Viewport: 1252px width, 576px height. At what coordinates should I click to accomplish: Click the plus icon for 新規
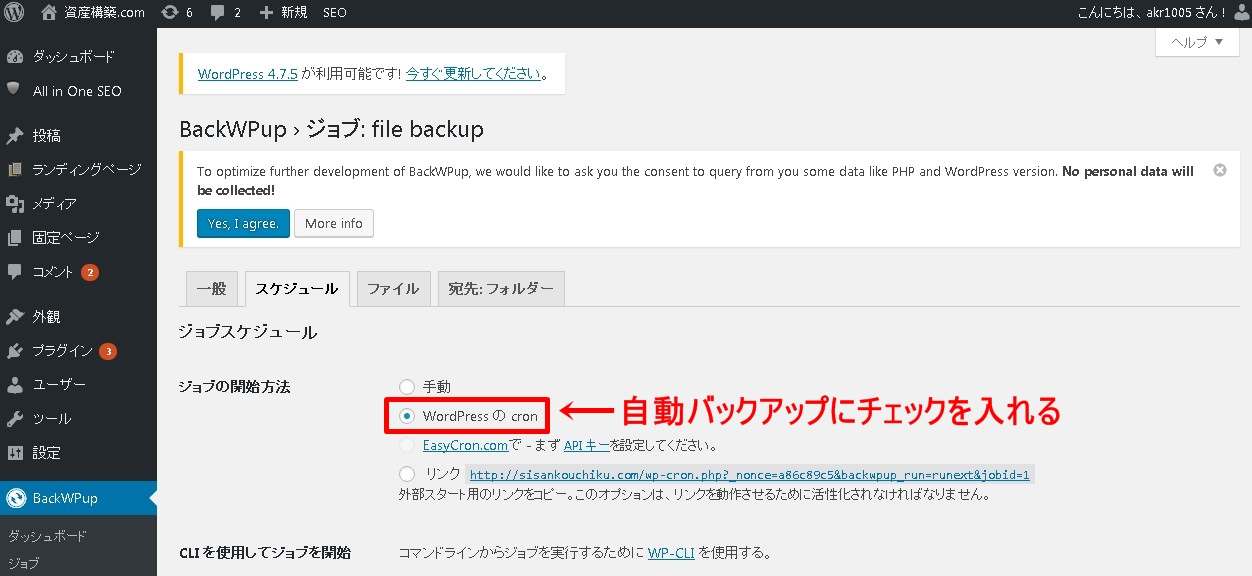point(266,13)
